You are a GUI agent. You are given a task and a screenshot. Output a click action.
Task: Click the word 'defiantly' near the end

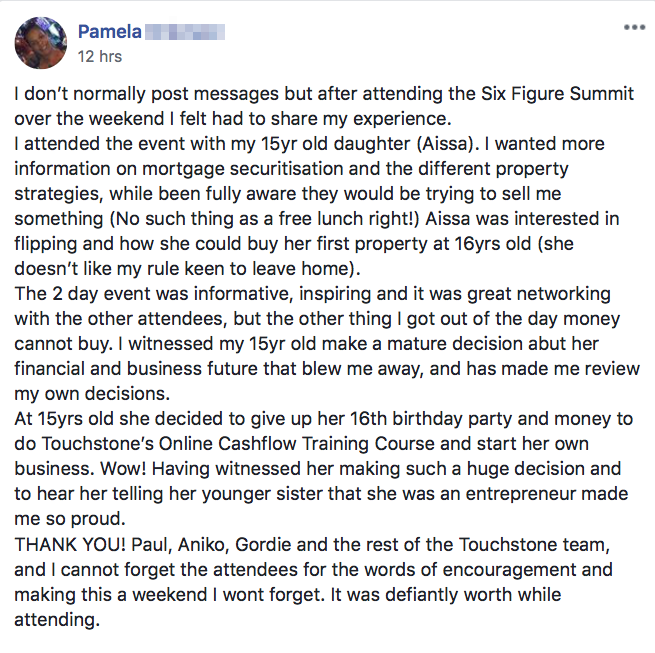[x=421, y=595]
